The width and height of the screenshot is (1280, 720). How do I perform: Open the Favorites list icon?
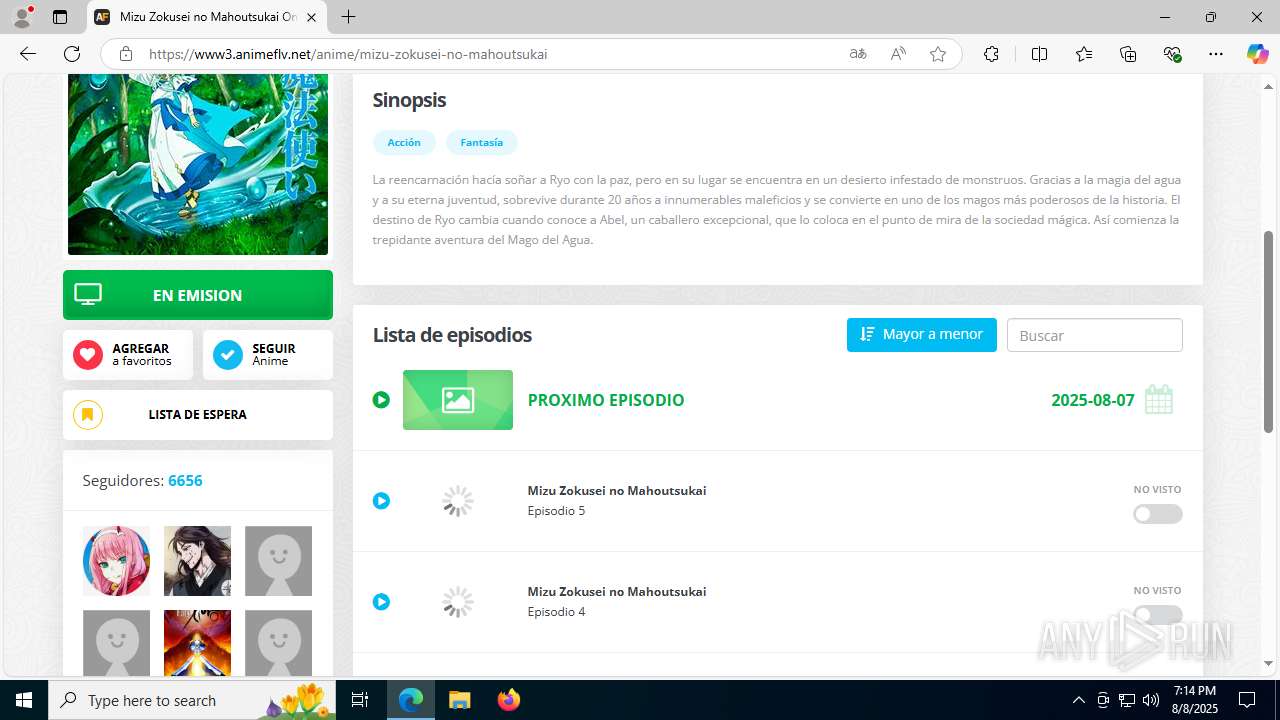(1084, 54)
